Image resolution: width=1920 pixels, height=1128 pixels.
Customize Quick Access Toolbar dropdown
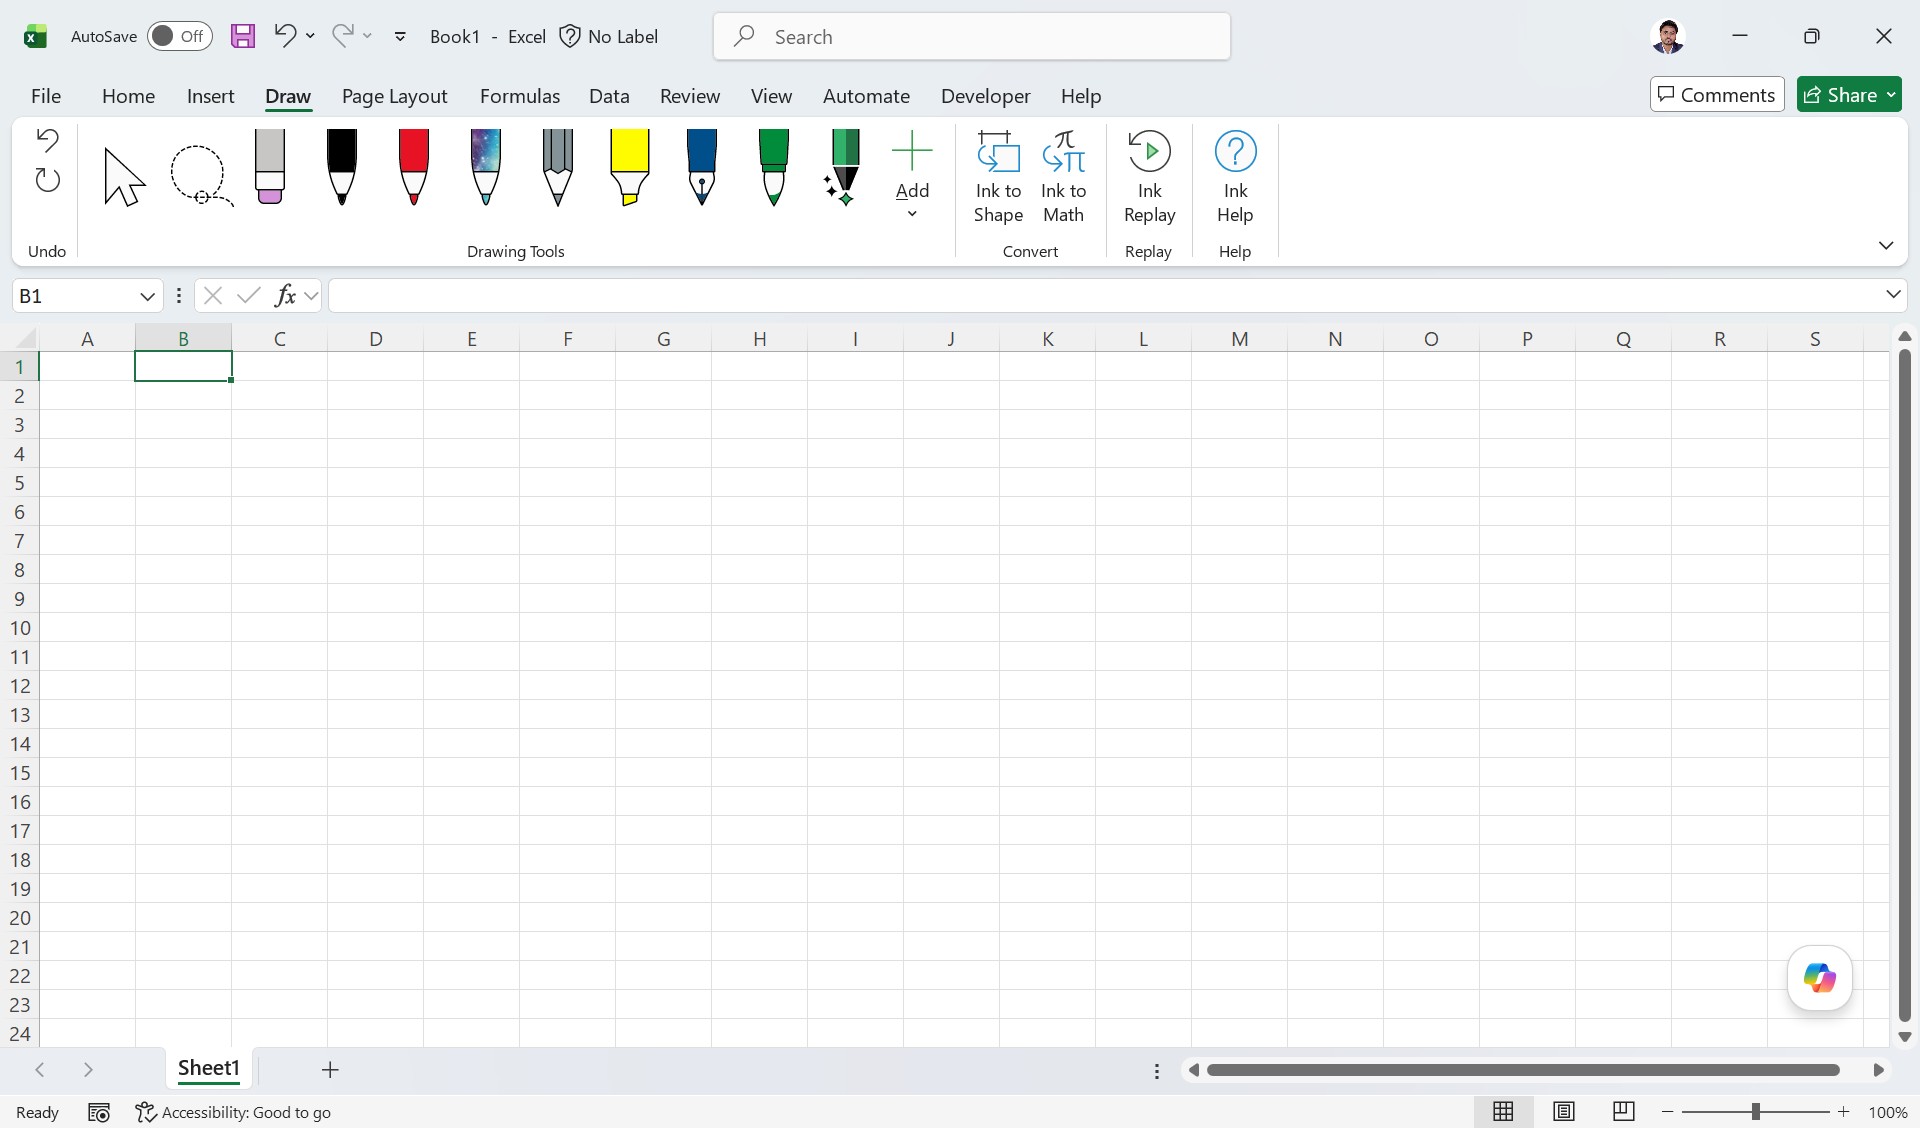coord(400,37)
